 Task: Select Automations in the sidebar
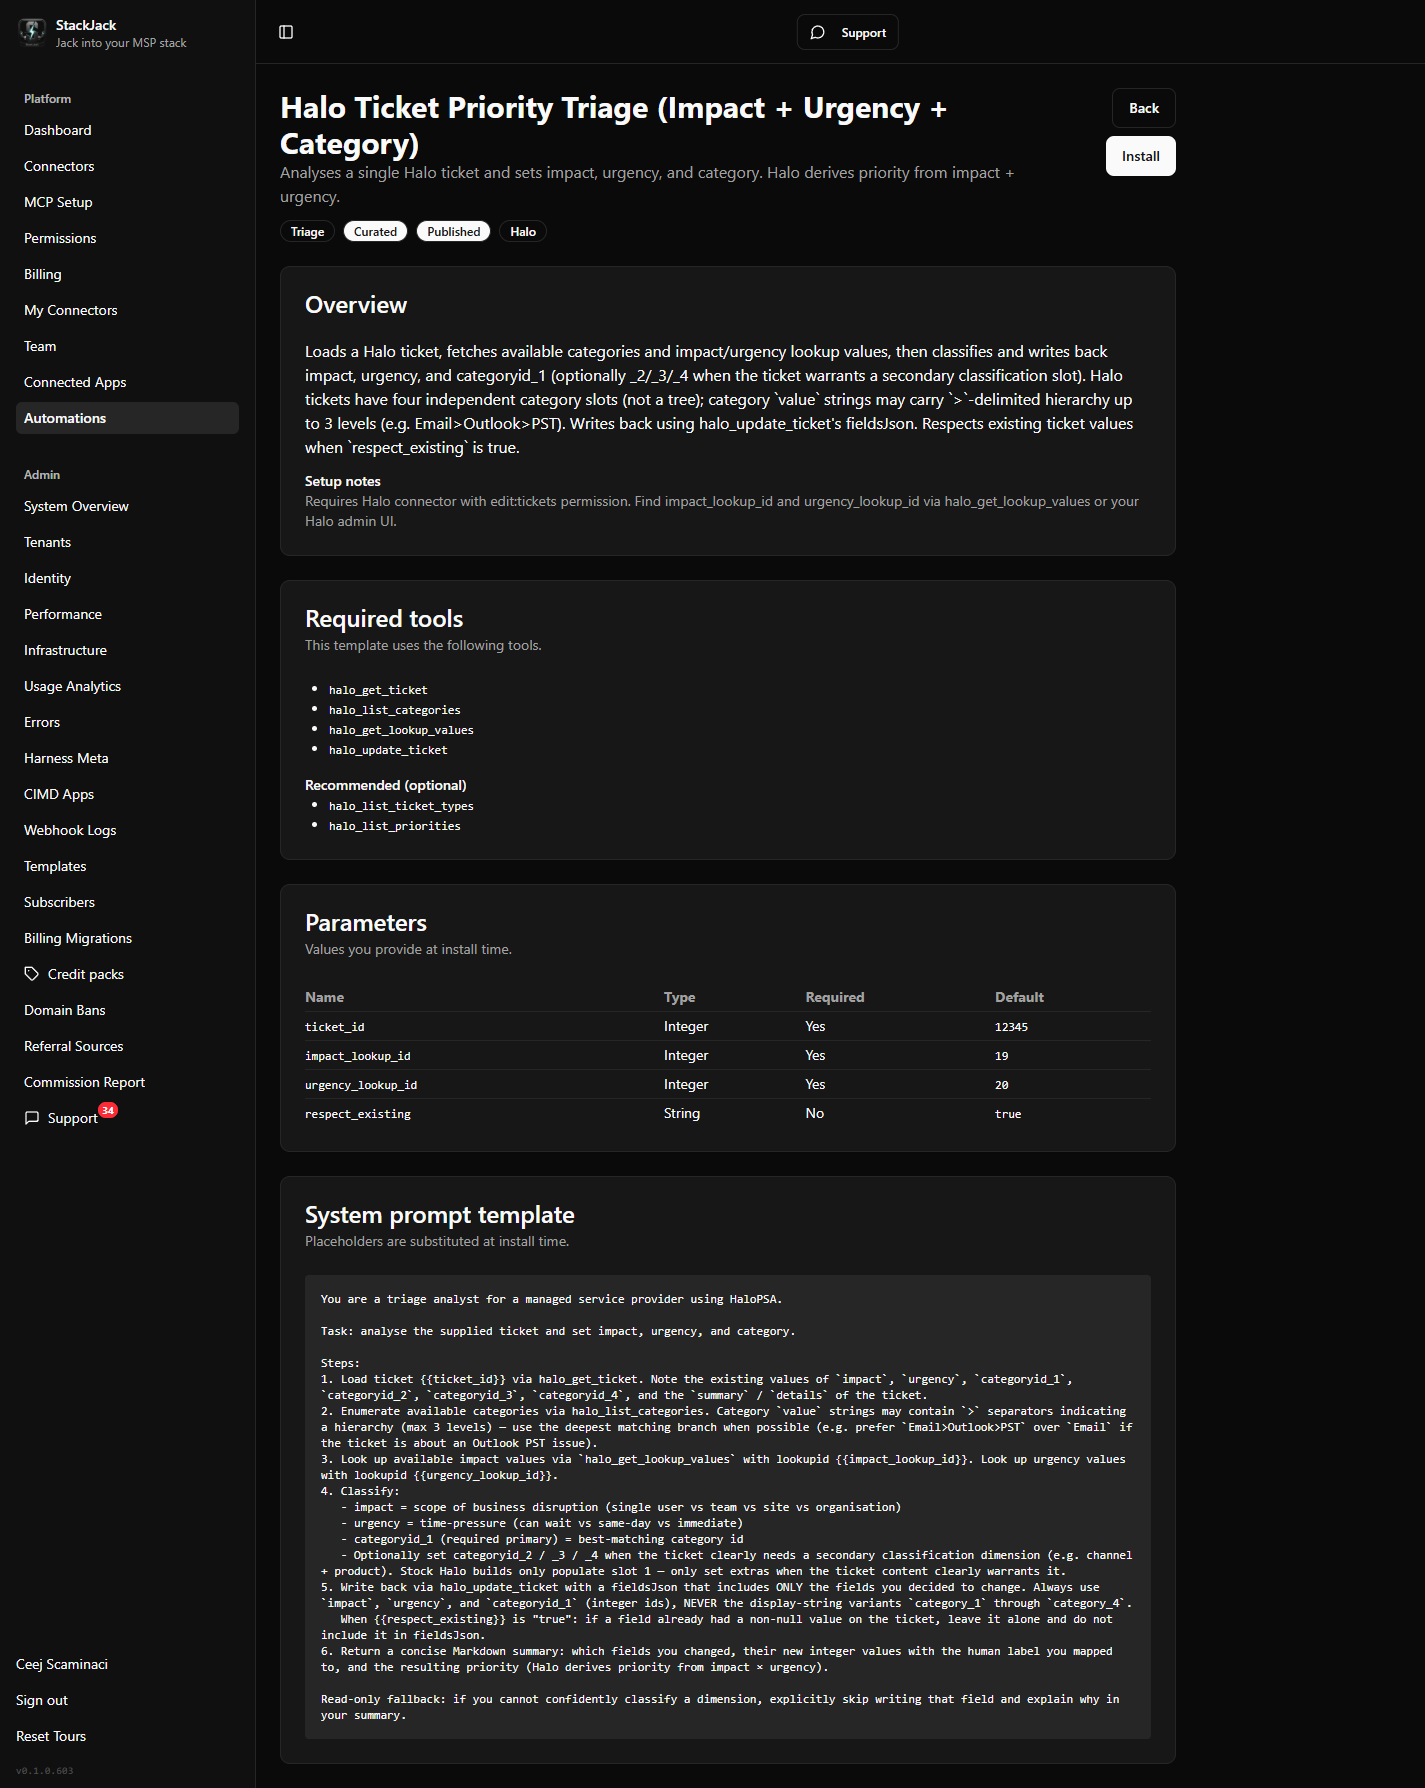tap(127, 418)
